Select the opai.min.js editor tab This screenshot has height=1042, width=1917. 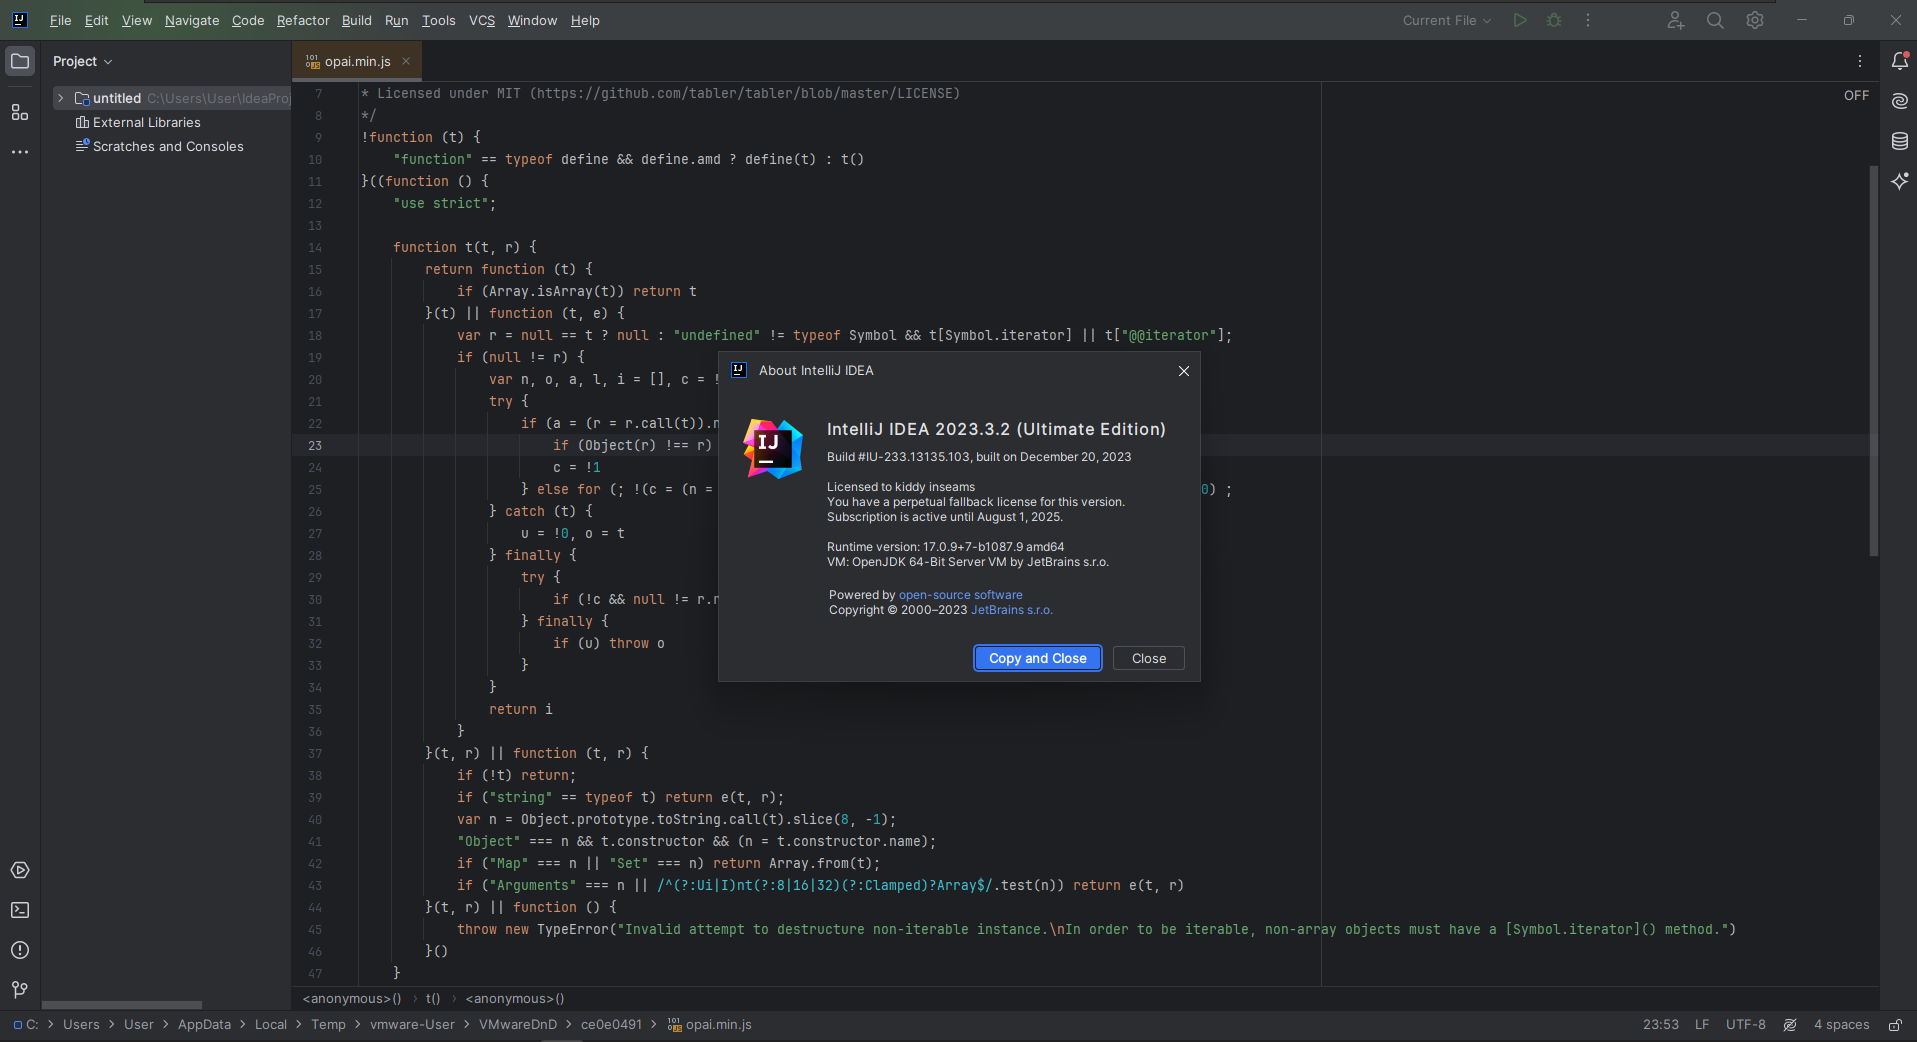tap(357, 61)
